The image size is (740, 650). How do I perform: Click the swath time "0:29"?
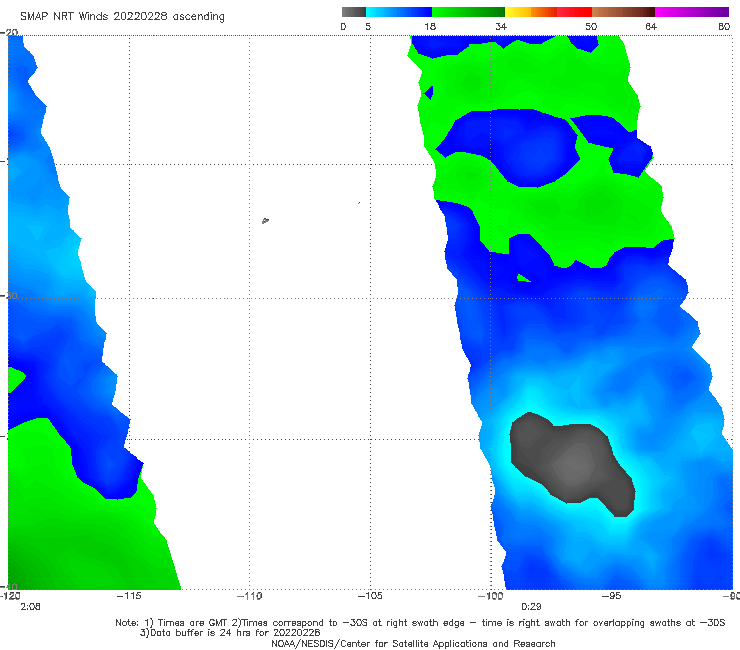(x=531, y=607)
